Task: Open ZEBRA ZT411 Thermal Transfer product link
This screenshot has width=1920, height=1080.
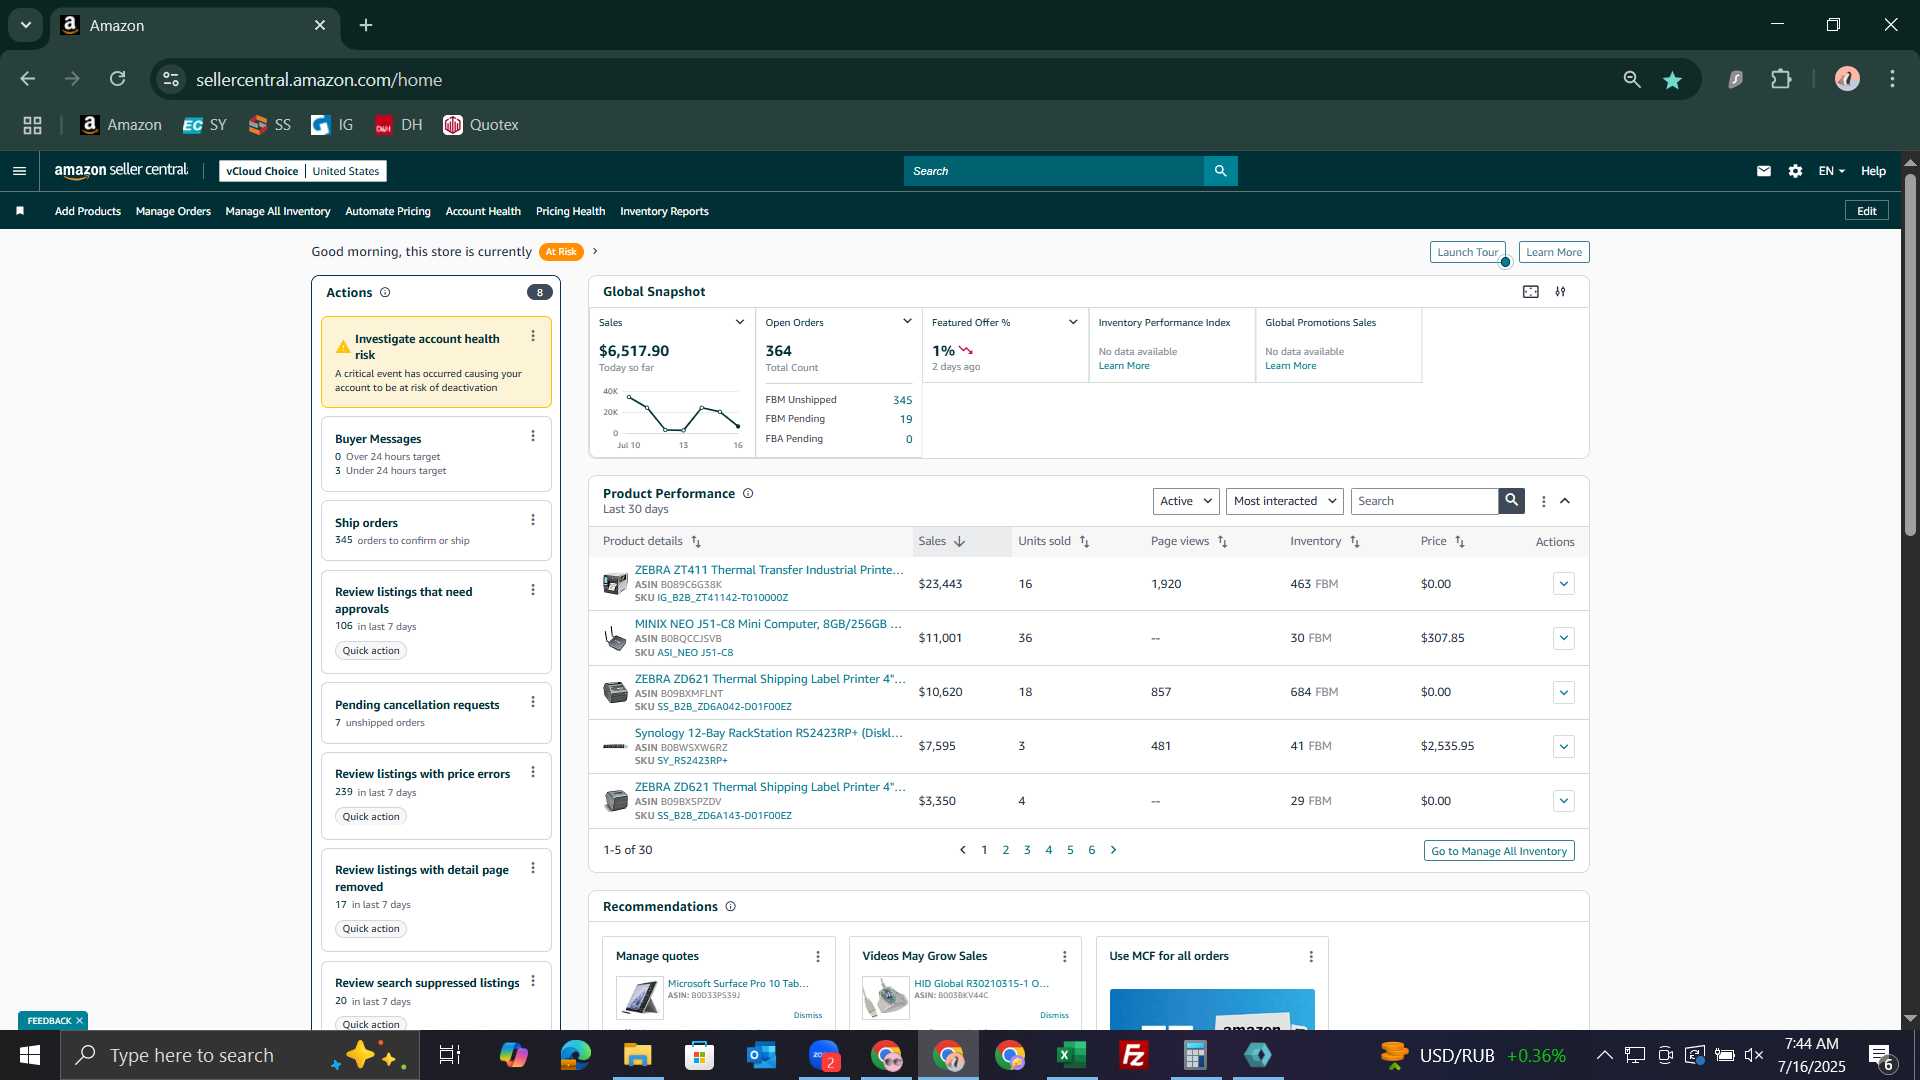Action: [x=769, y=570]
